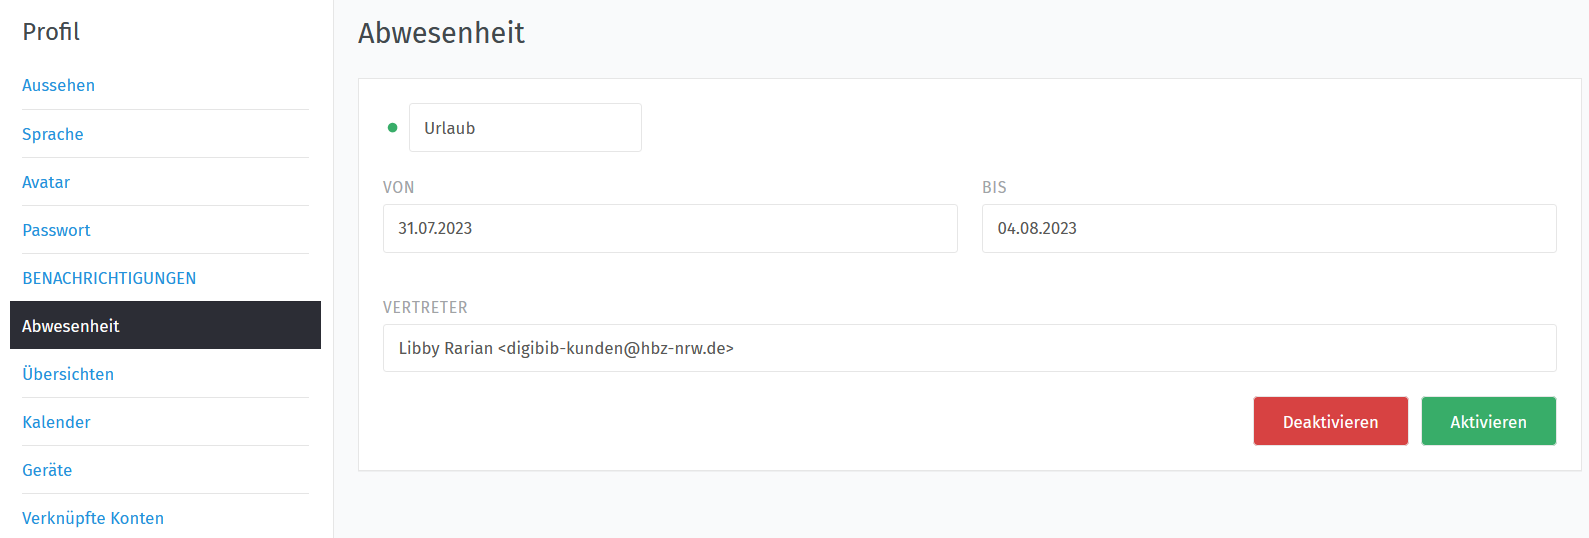Go to Kalender settings
Image resolution: width=1589 pixels, height=538 pixels.
(56, 422)
